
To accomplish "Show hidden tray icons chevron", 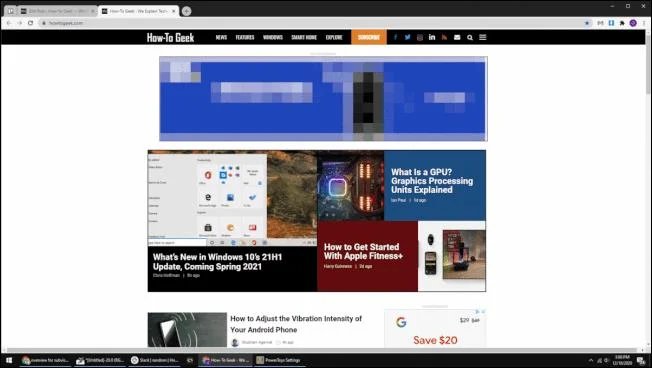I will (x=591, y=361).
